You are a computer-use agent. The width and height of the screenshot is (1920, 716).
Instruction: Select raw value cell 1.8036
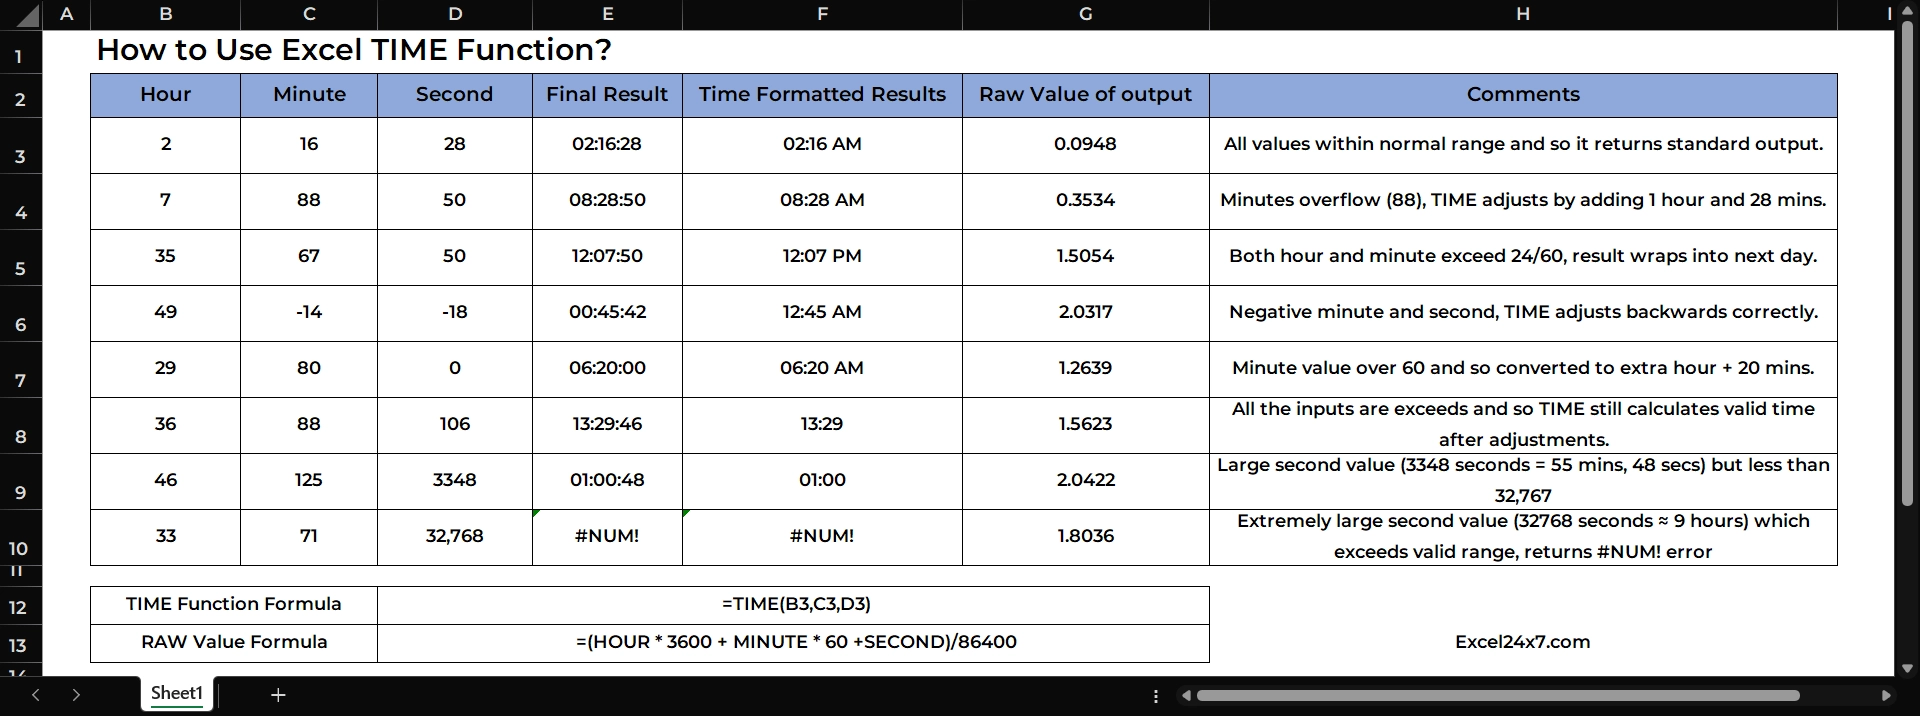(1086, 538)
